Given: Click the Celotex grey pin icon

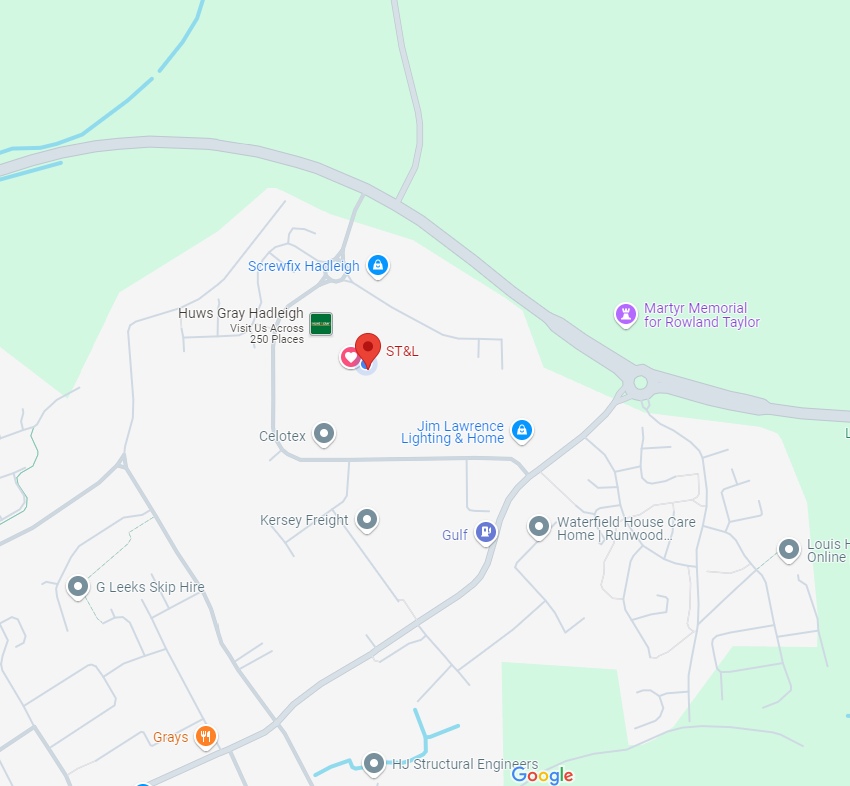Looking at the screenshot, I should coord(324,434).
